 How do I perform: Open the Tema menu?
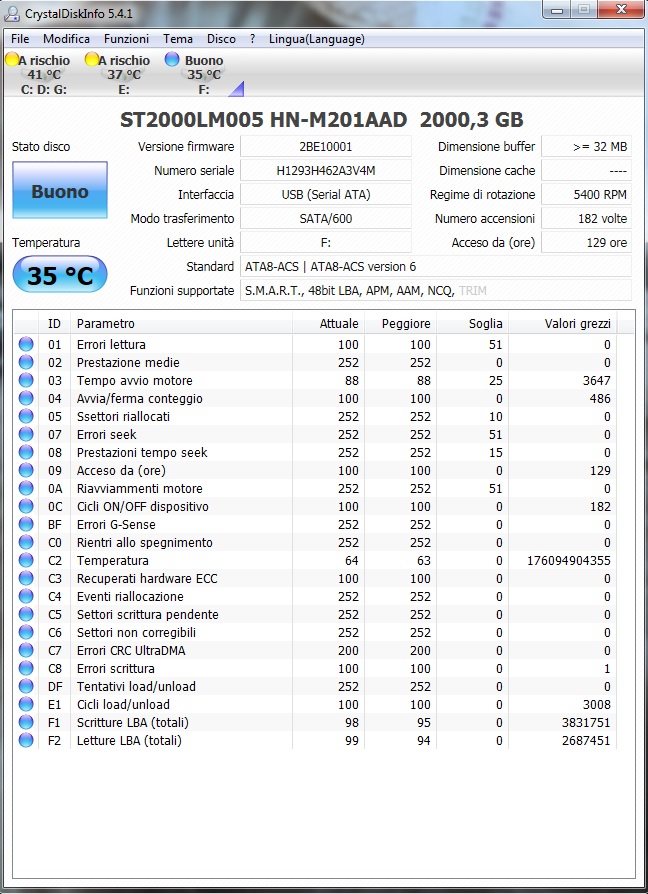178,39
